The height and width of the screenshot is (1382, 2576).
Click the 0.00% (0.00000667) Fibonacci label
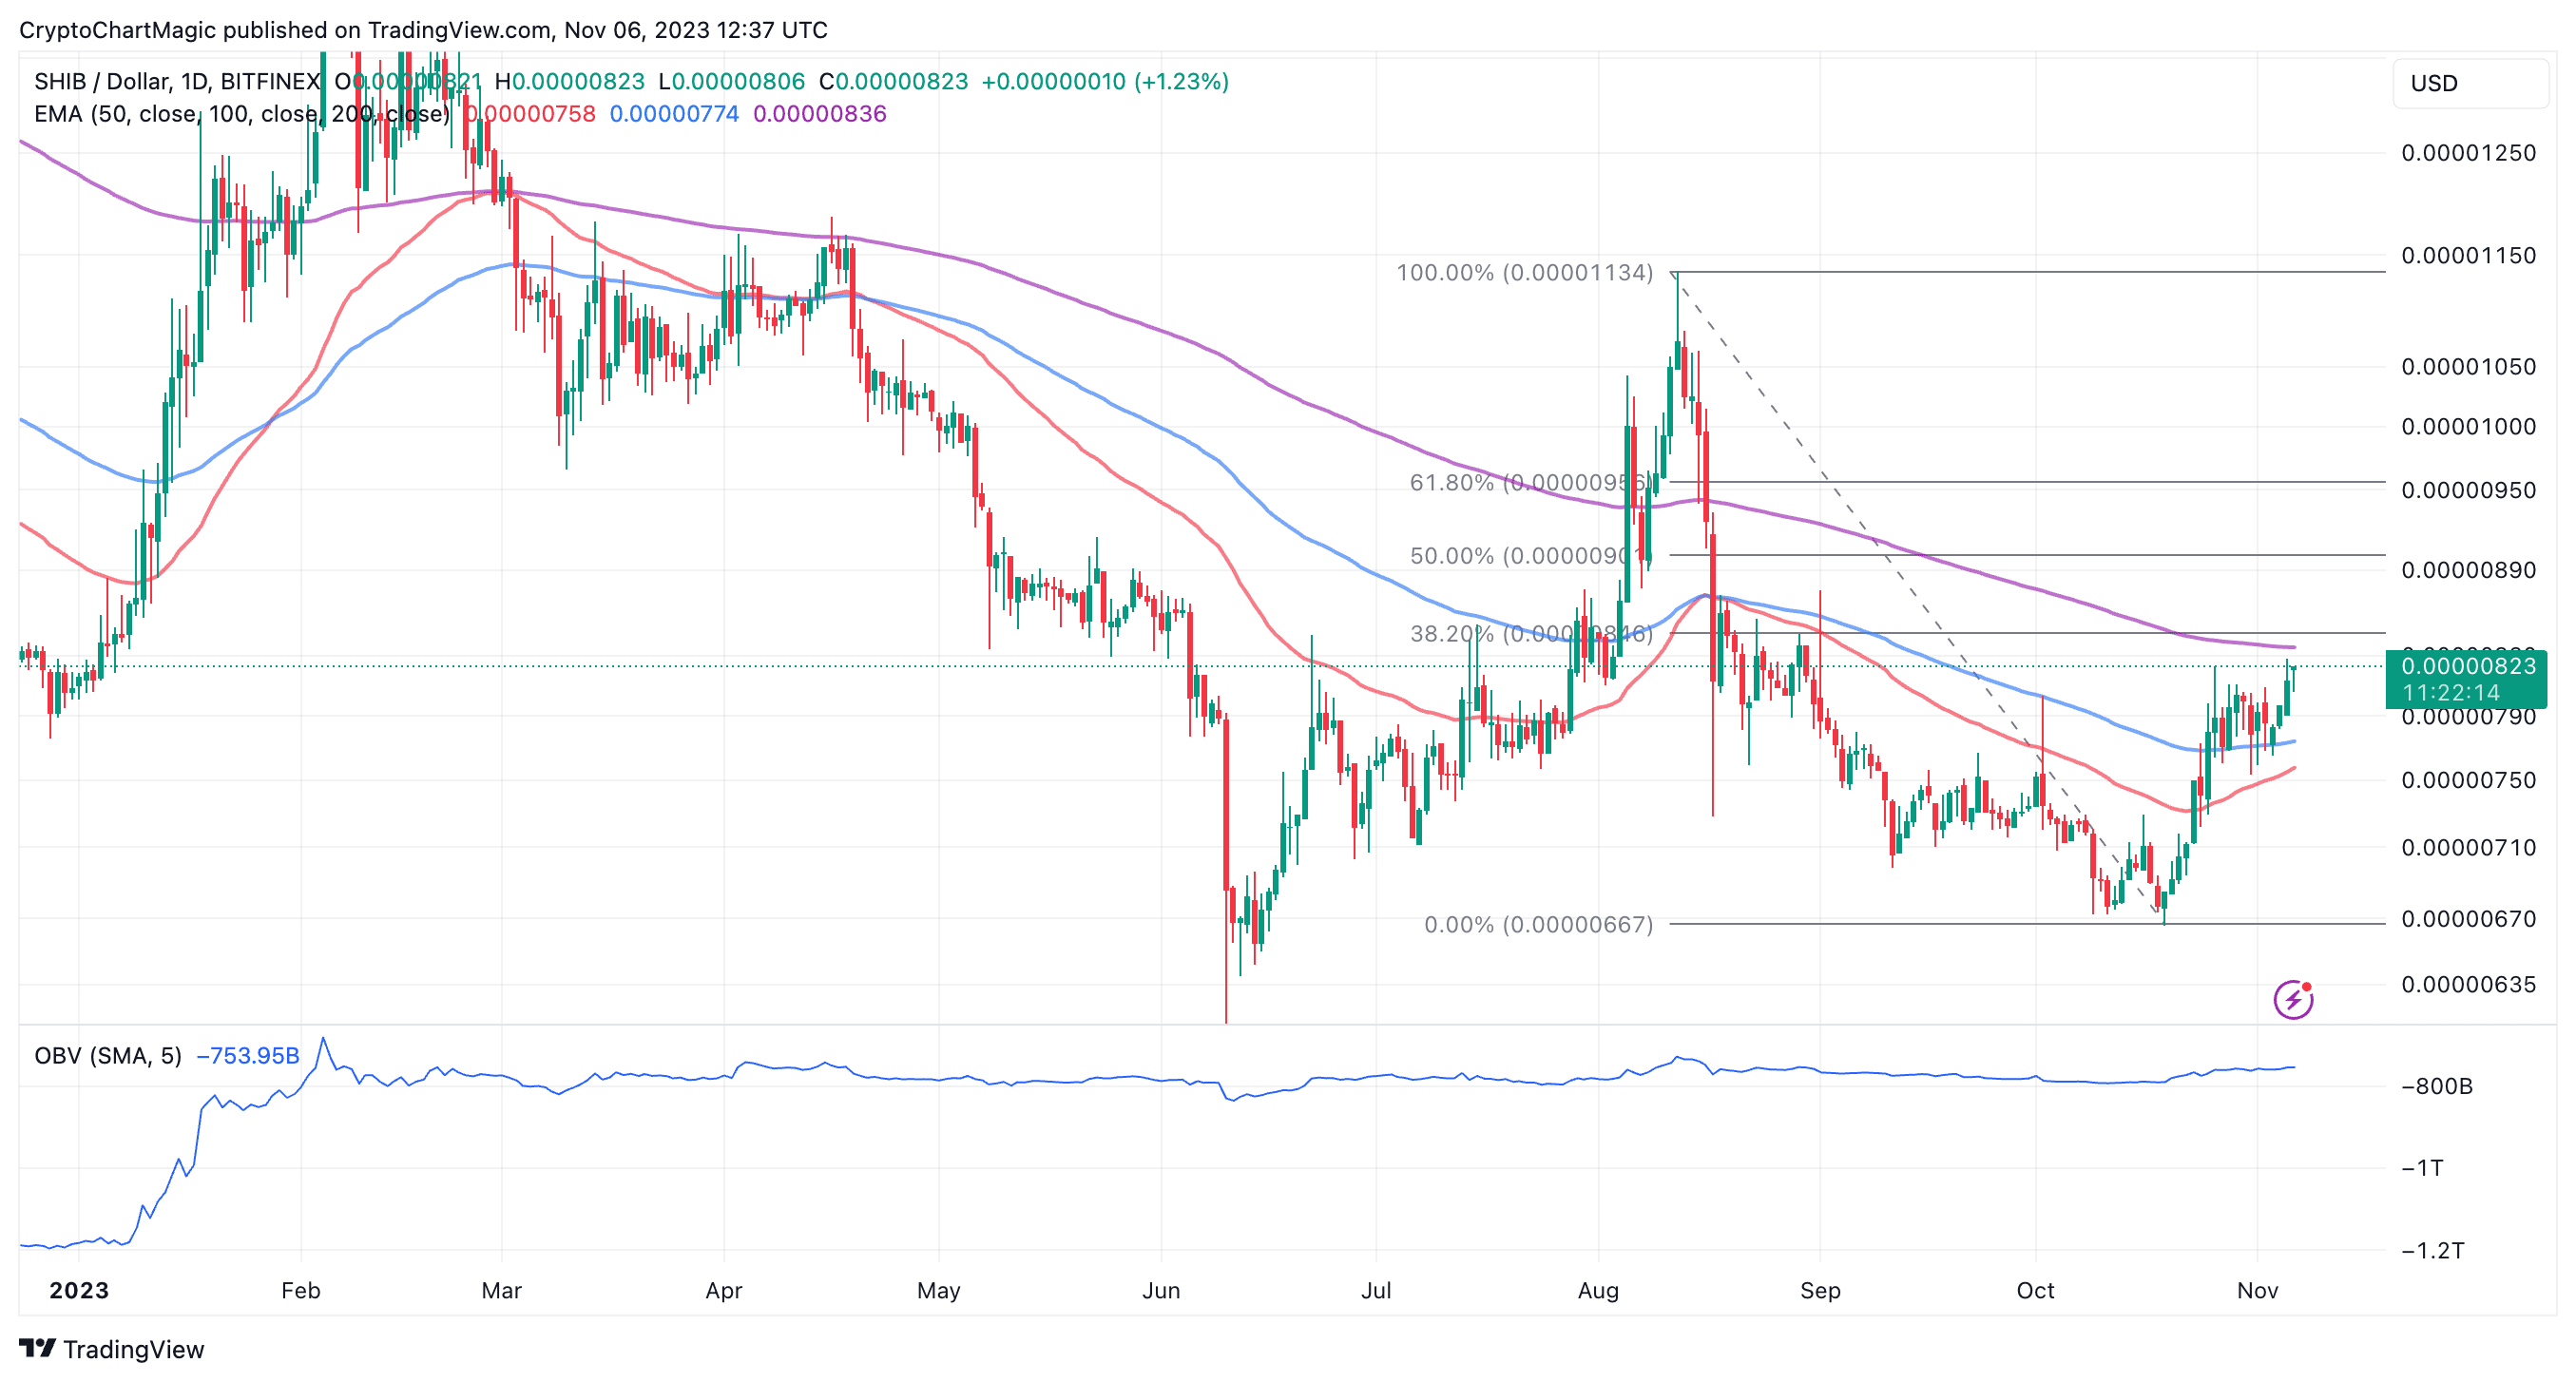point(1538,924)
